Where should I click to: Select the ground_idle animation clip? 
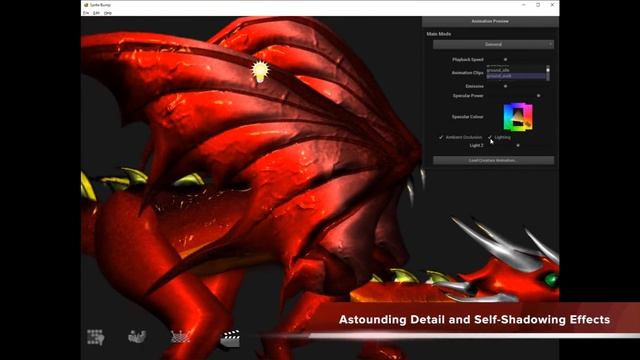click(498, 70)
